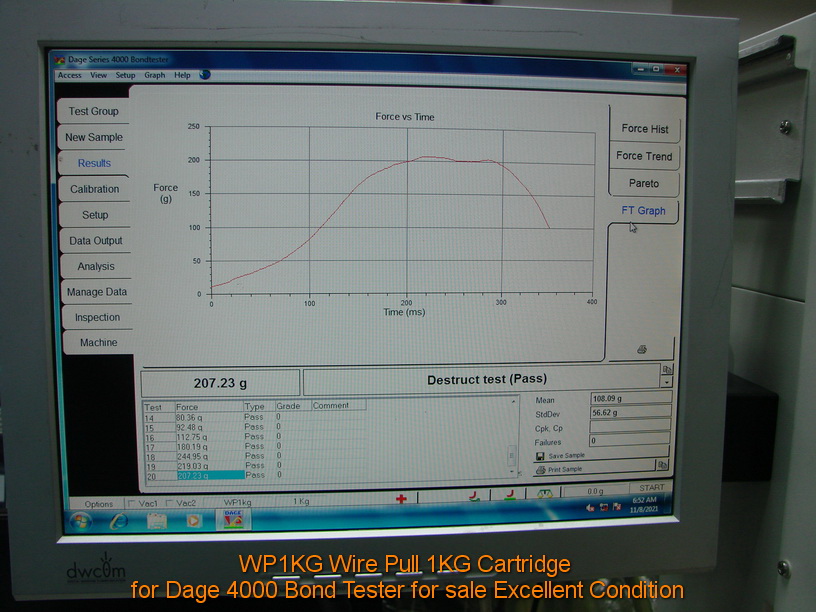Open the Setup menu in menu bar

pyautogui.click(x=125, y=75)
